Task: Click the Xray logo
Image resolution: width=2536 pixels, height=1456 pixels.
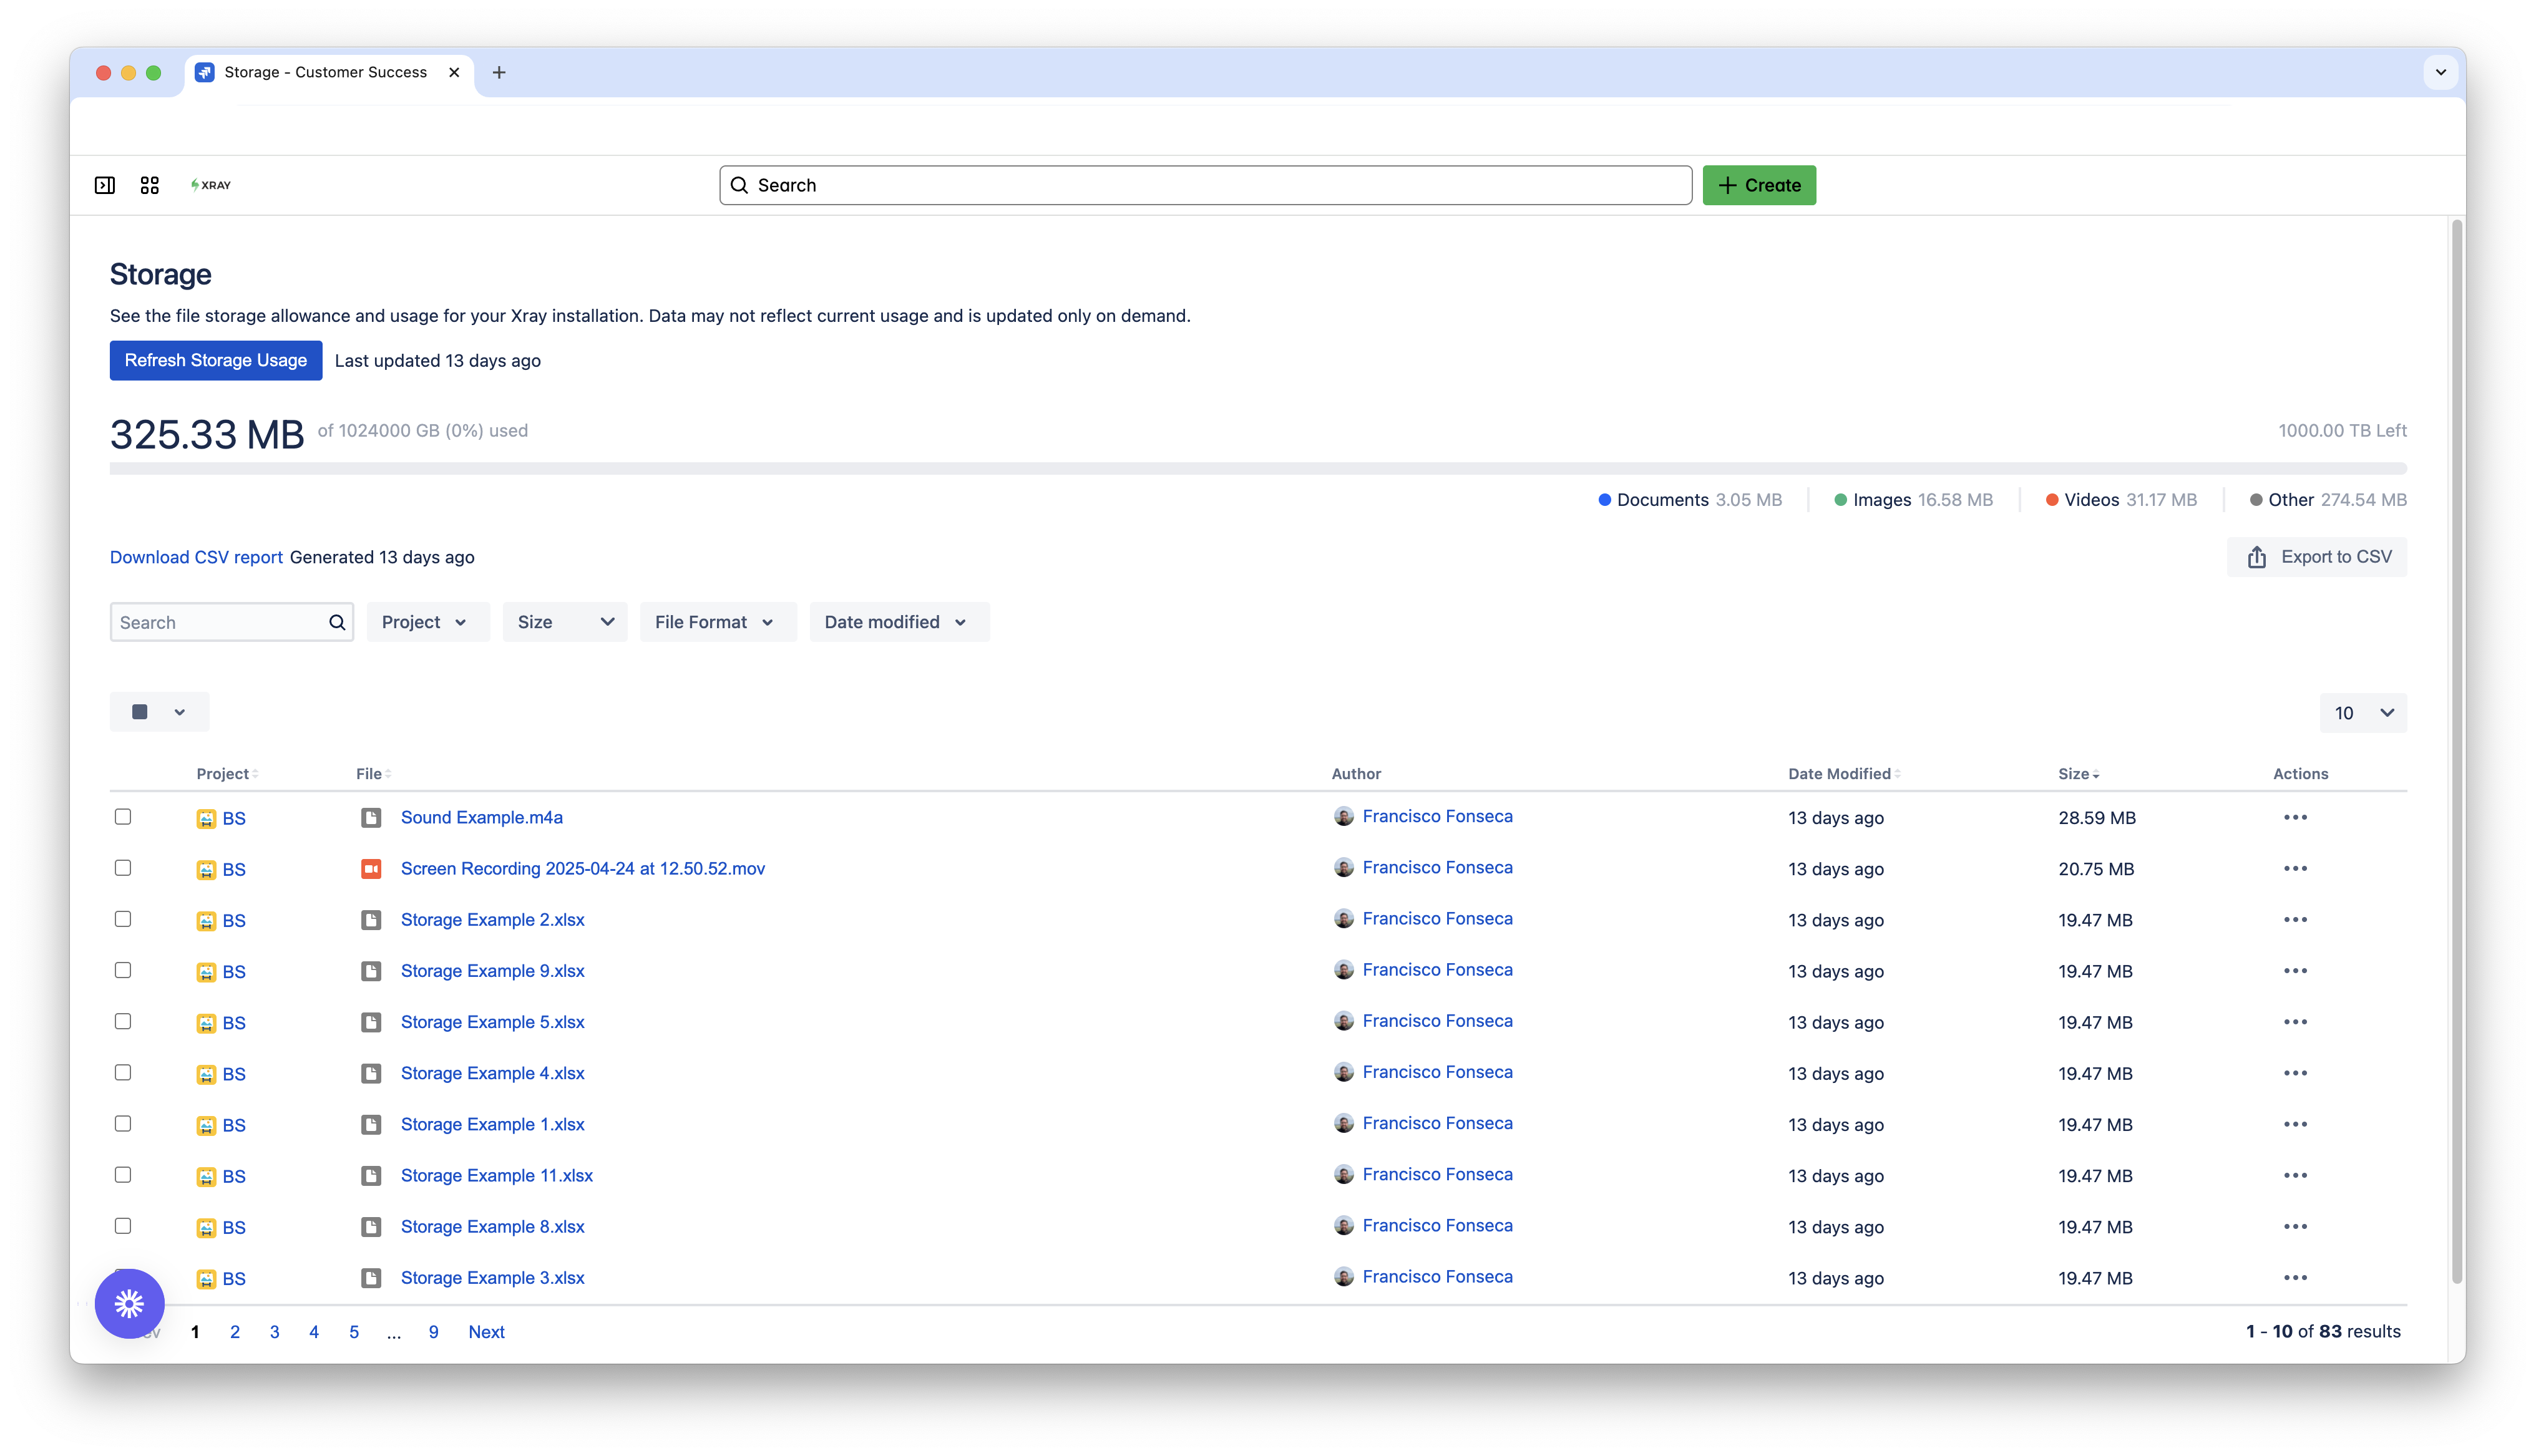Action: pyautogui.click(x=210, y=185)
